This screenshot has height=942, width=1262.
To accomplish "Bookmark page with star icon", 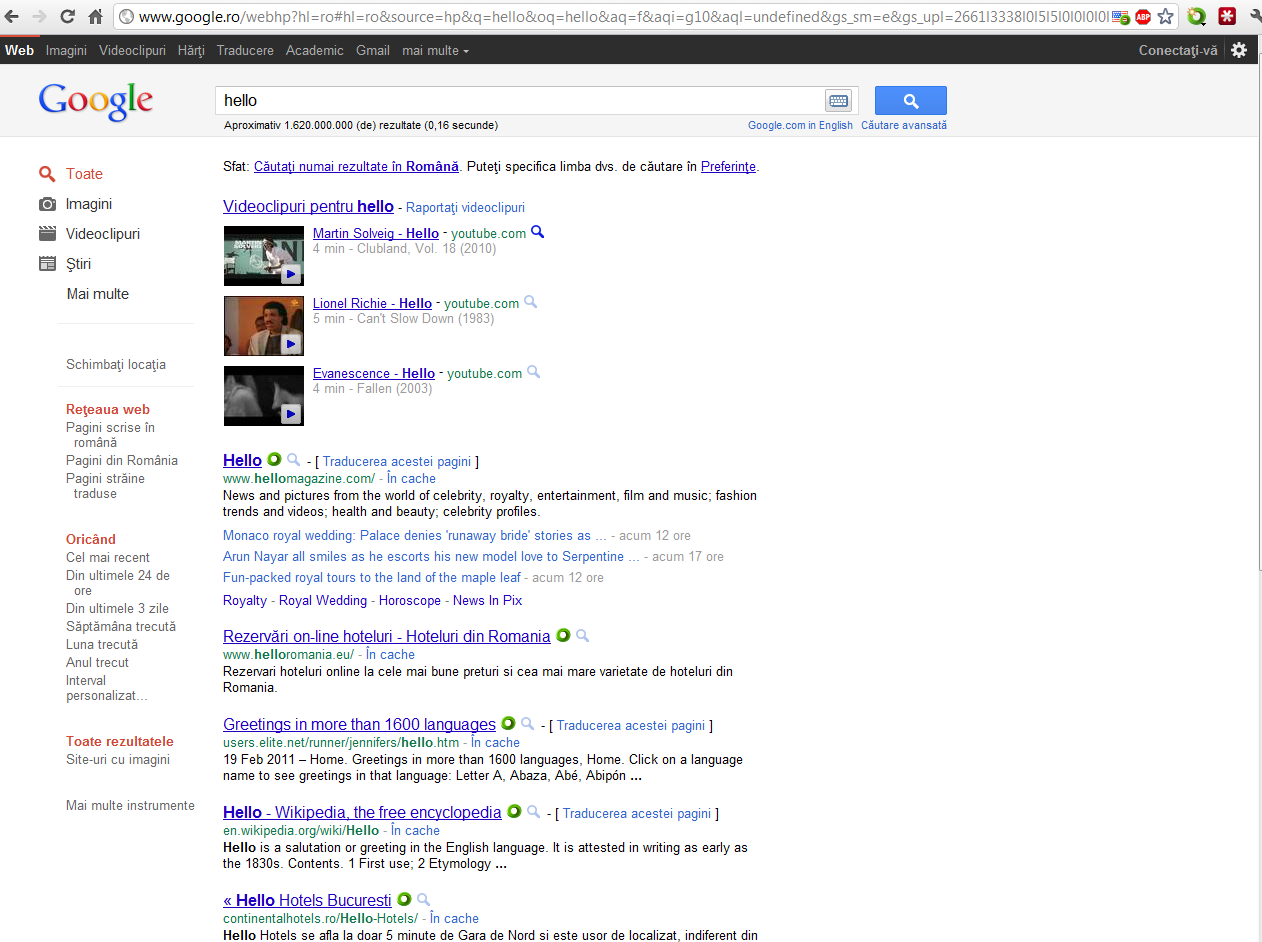I will coord(1165,17).
